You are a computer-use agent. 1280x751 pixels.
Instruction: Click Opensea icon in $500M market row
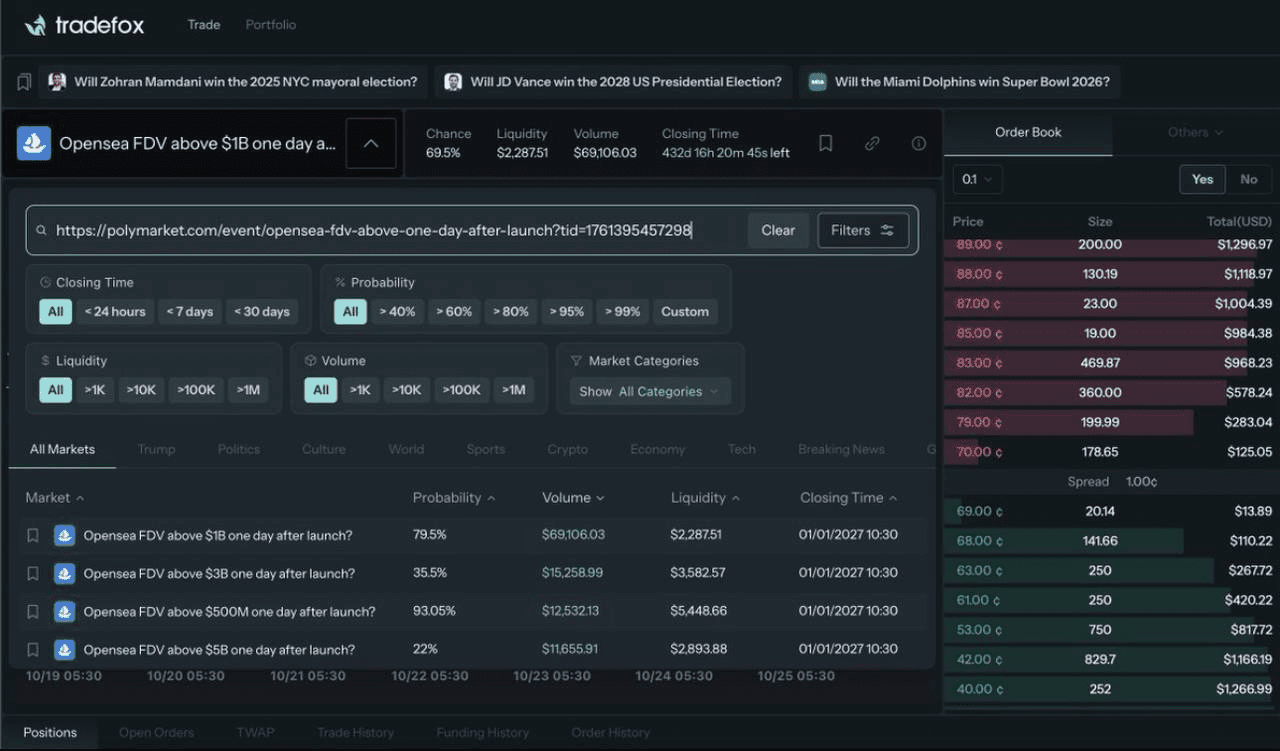pyautogui.click(x=65, y=611)
